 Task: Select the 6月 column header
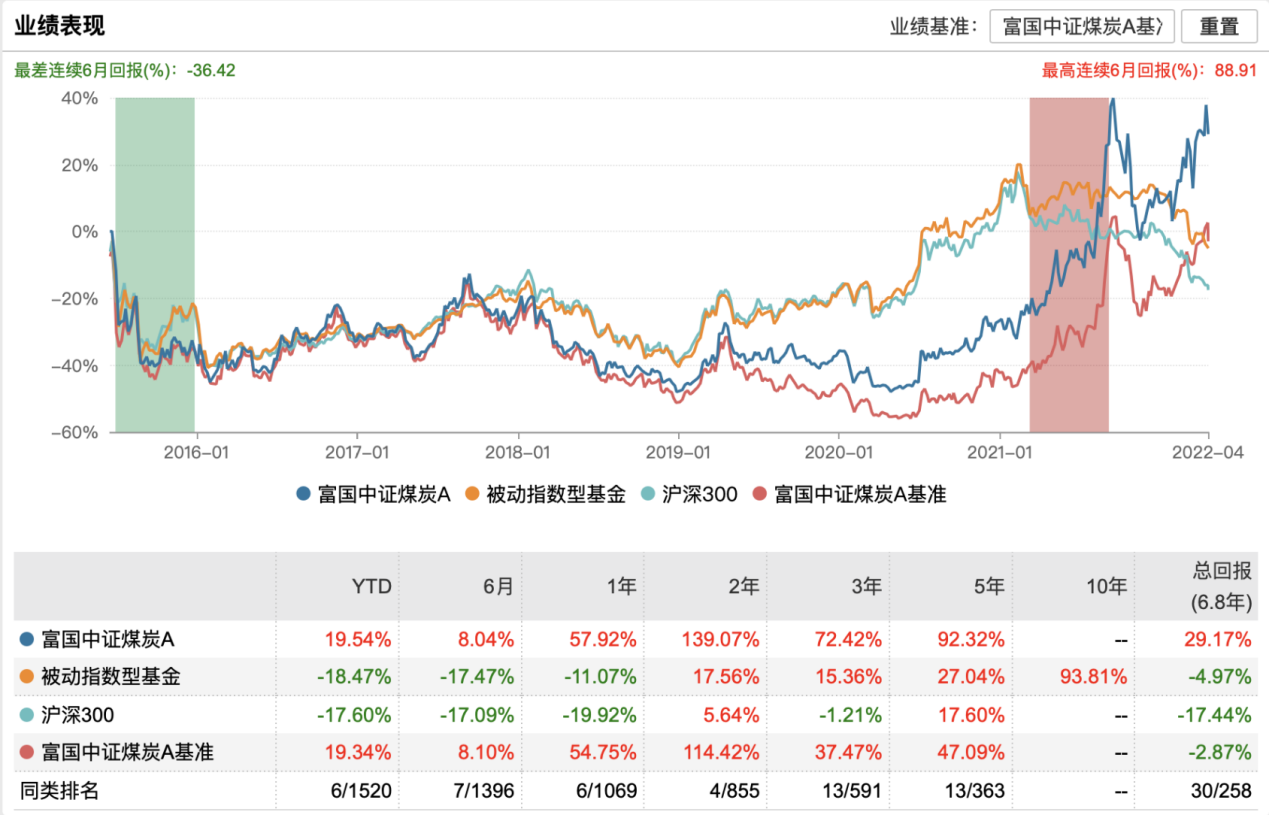pyautogui.click(x=498, y=586)
